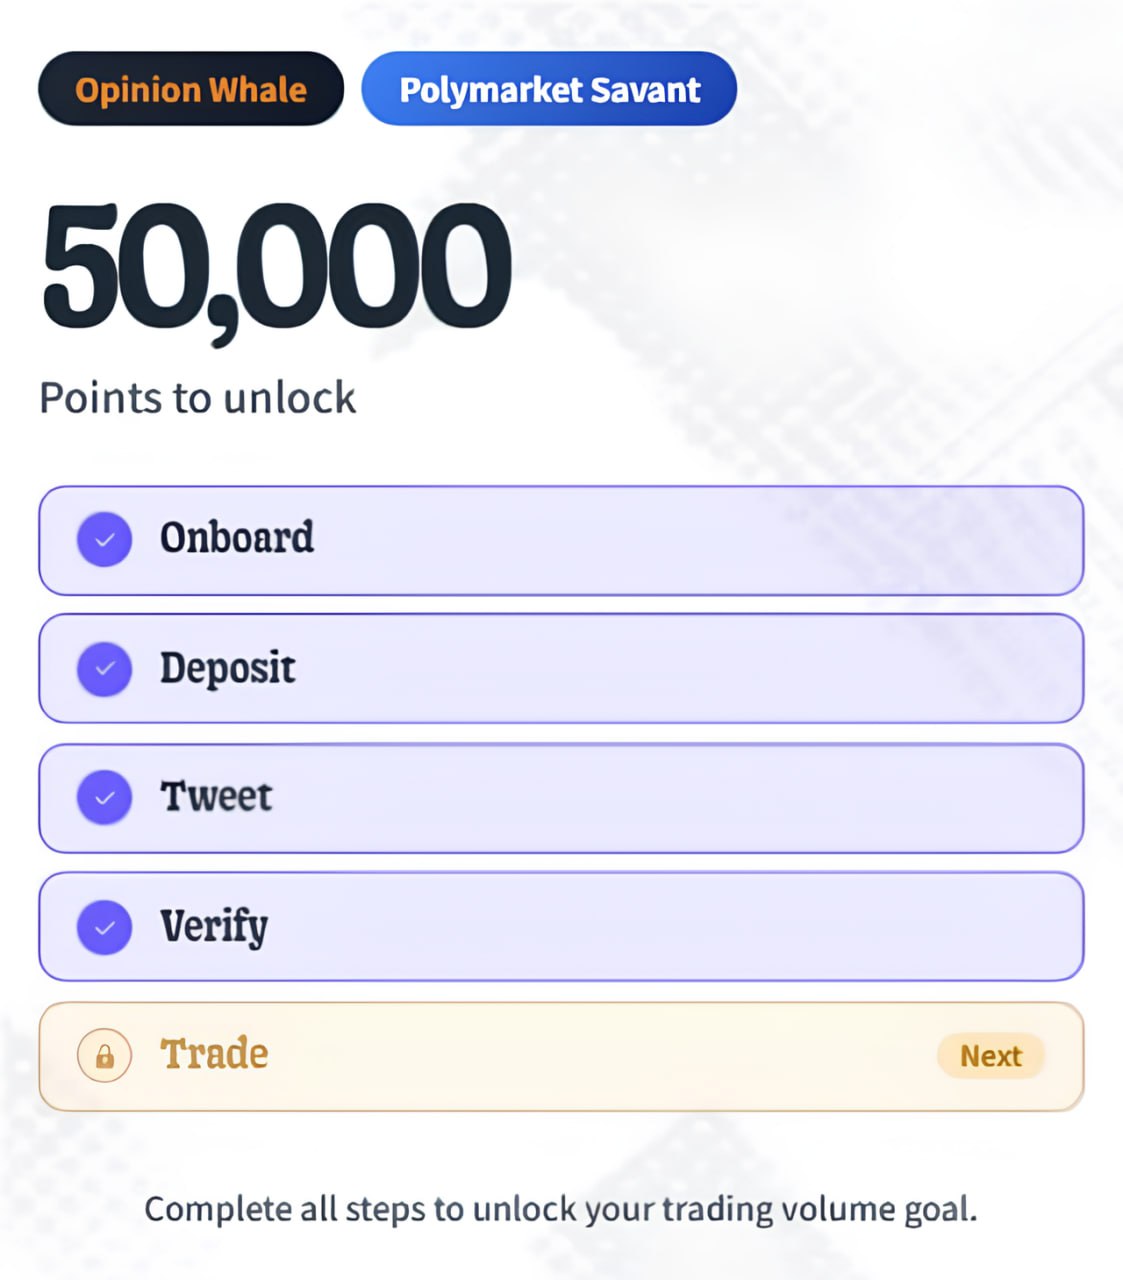Click the 'Points to unlock' caption
The width and height of the screenshot is (1123, 1280).
(197, 398)
